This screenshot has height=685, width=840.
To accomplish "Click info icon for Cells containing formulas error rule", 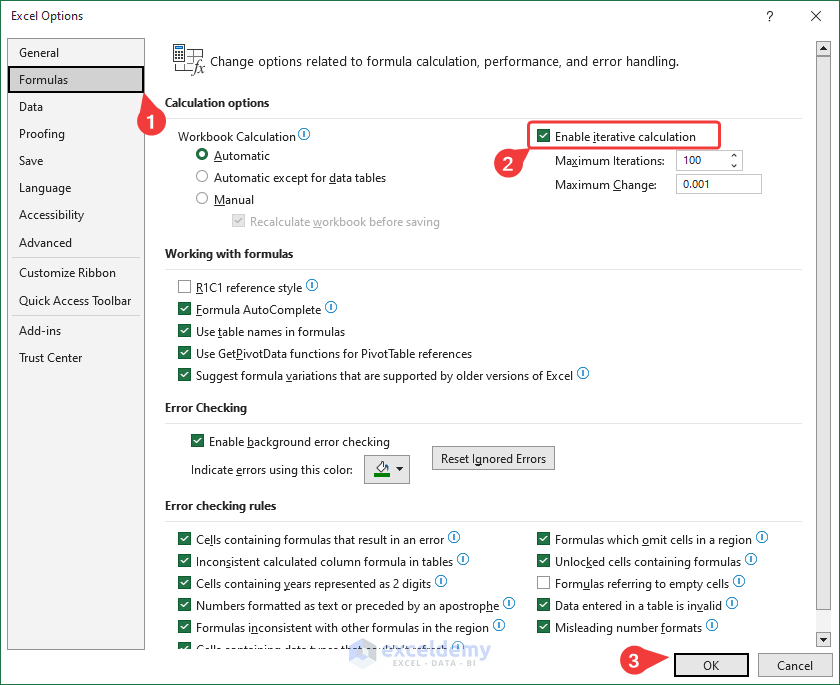I will coord(454,537).
